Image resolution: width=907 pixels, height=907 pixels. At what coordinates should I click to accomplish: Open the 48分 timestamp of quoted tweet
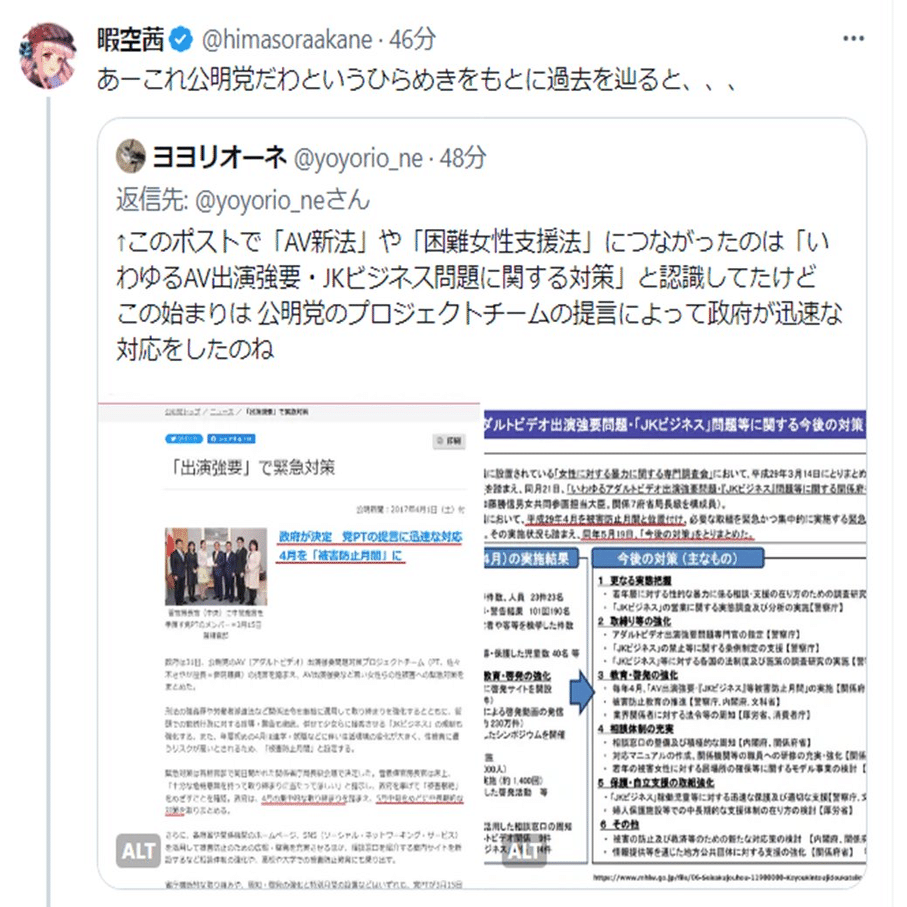pyautogui.click(x=462, y=158)
